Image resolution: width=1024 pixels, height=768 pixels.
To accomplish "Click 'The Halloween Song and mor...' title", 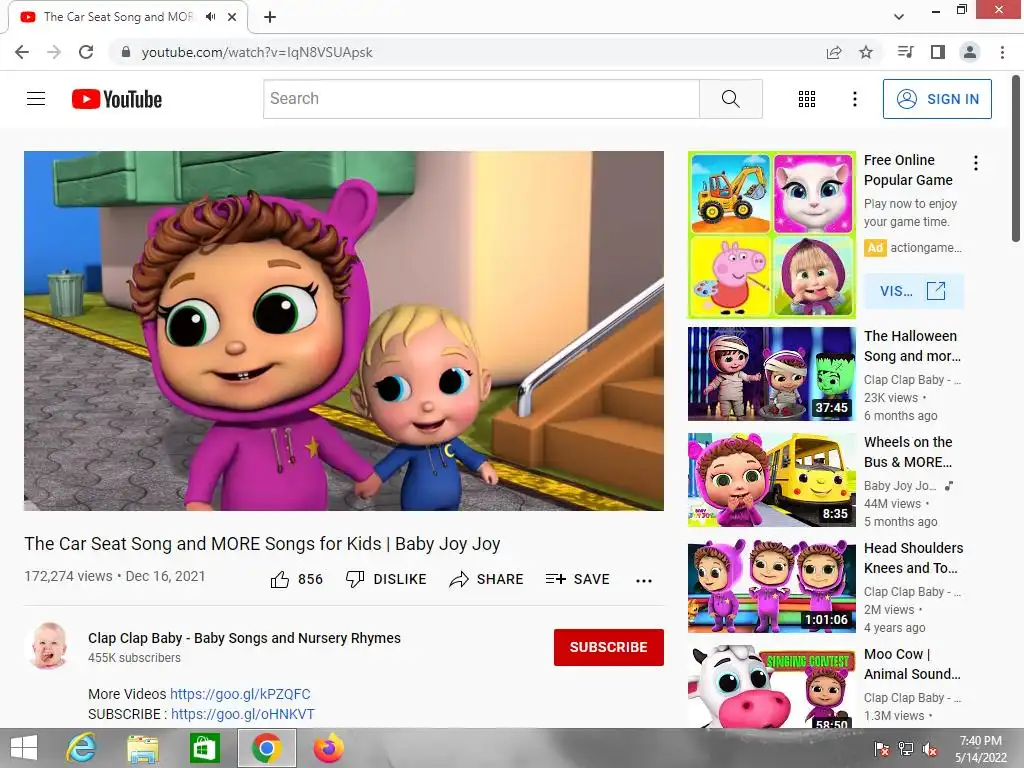I will click(x=912, y=345).
